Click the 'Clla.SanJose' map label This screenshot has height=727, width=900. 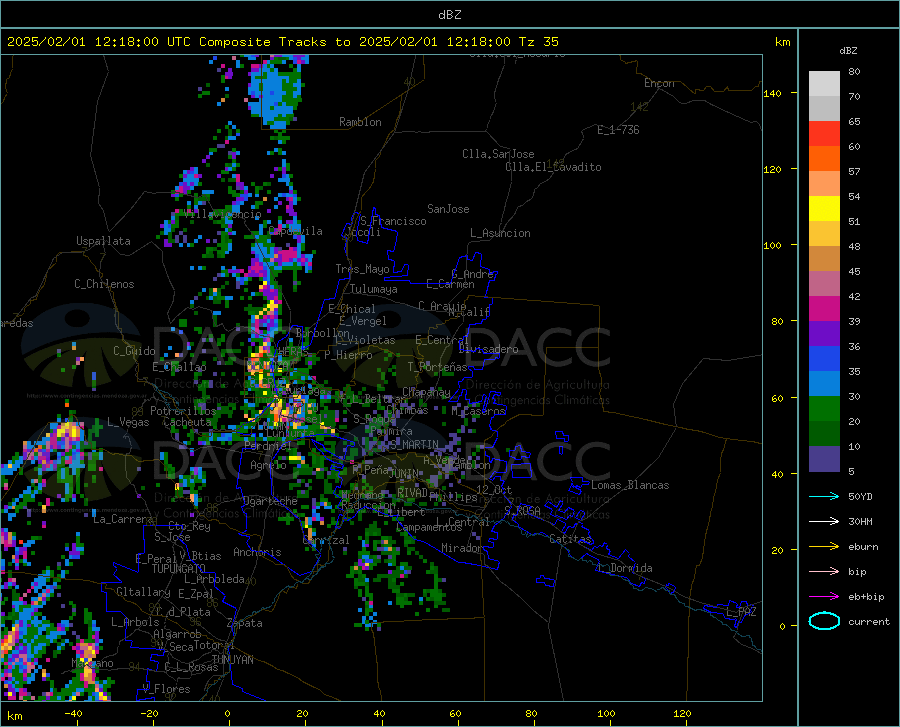click(498, 154)
